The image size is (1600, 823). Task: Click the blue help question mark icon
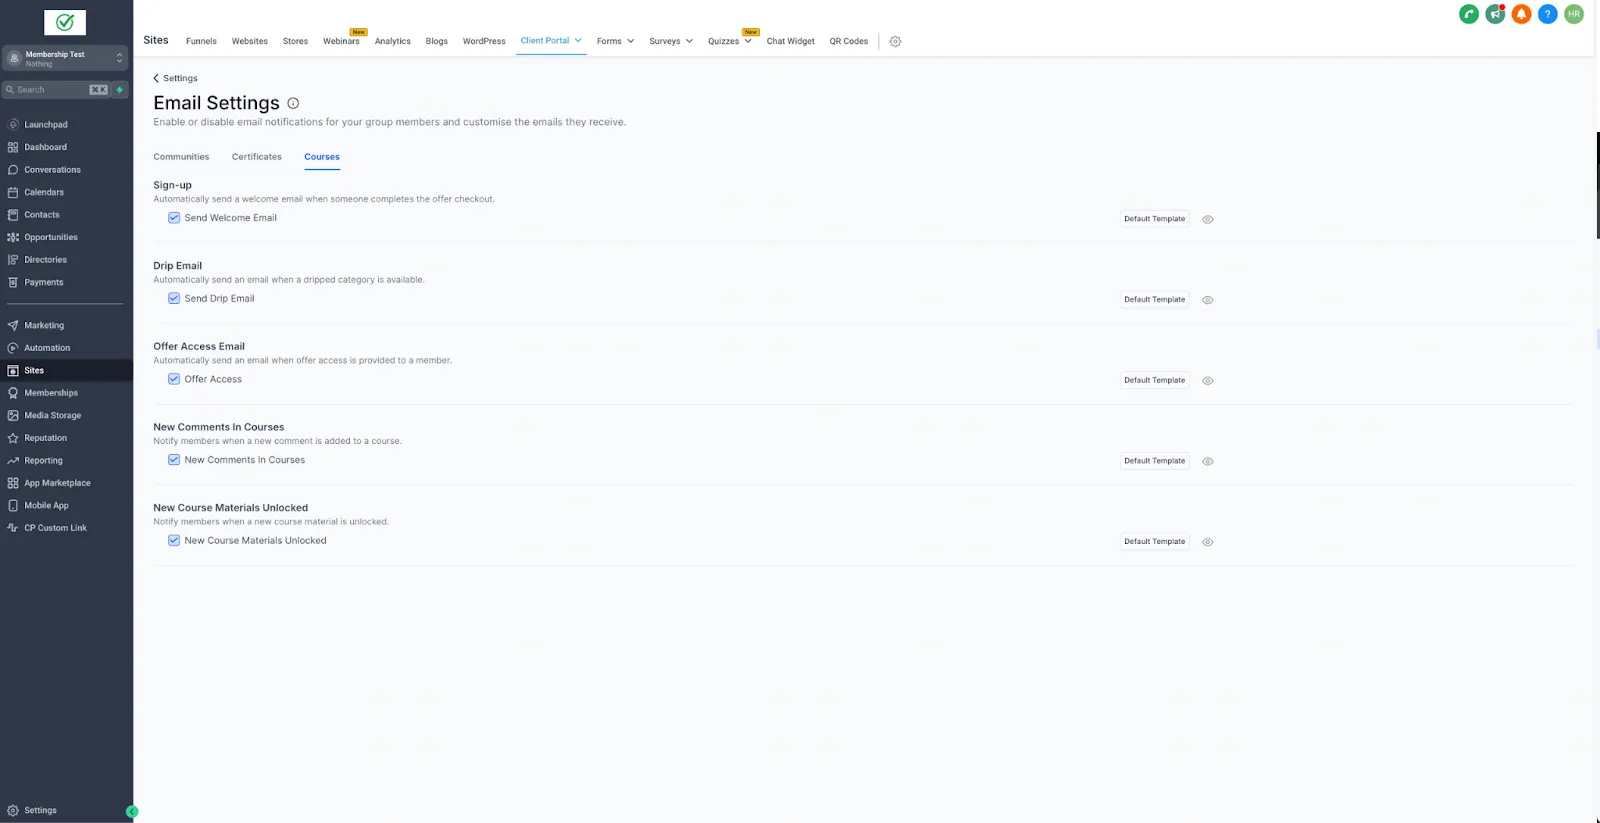point(1547,14)
